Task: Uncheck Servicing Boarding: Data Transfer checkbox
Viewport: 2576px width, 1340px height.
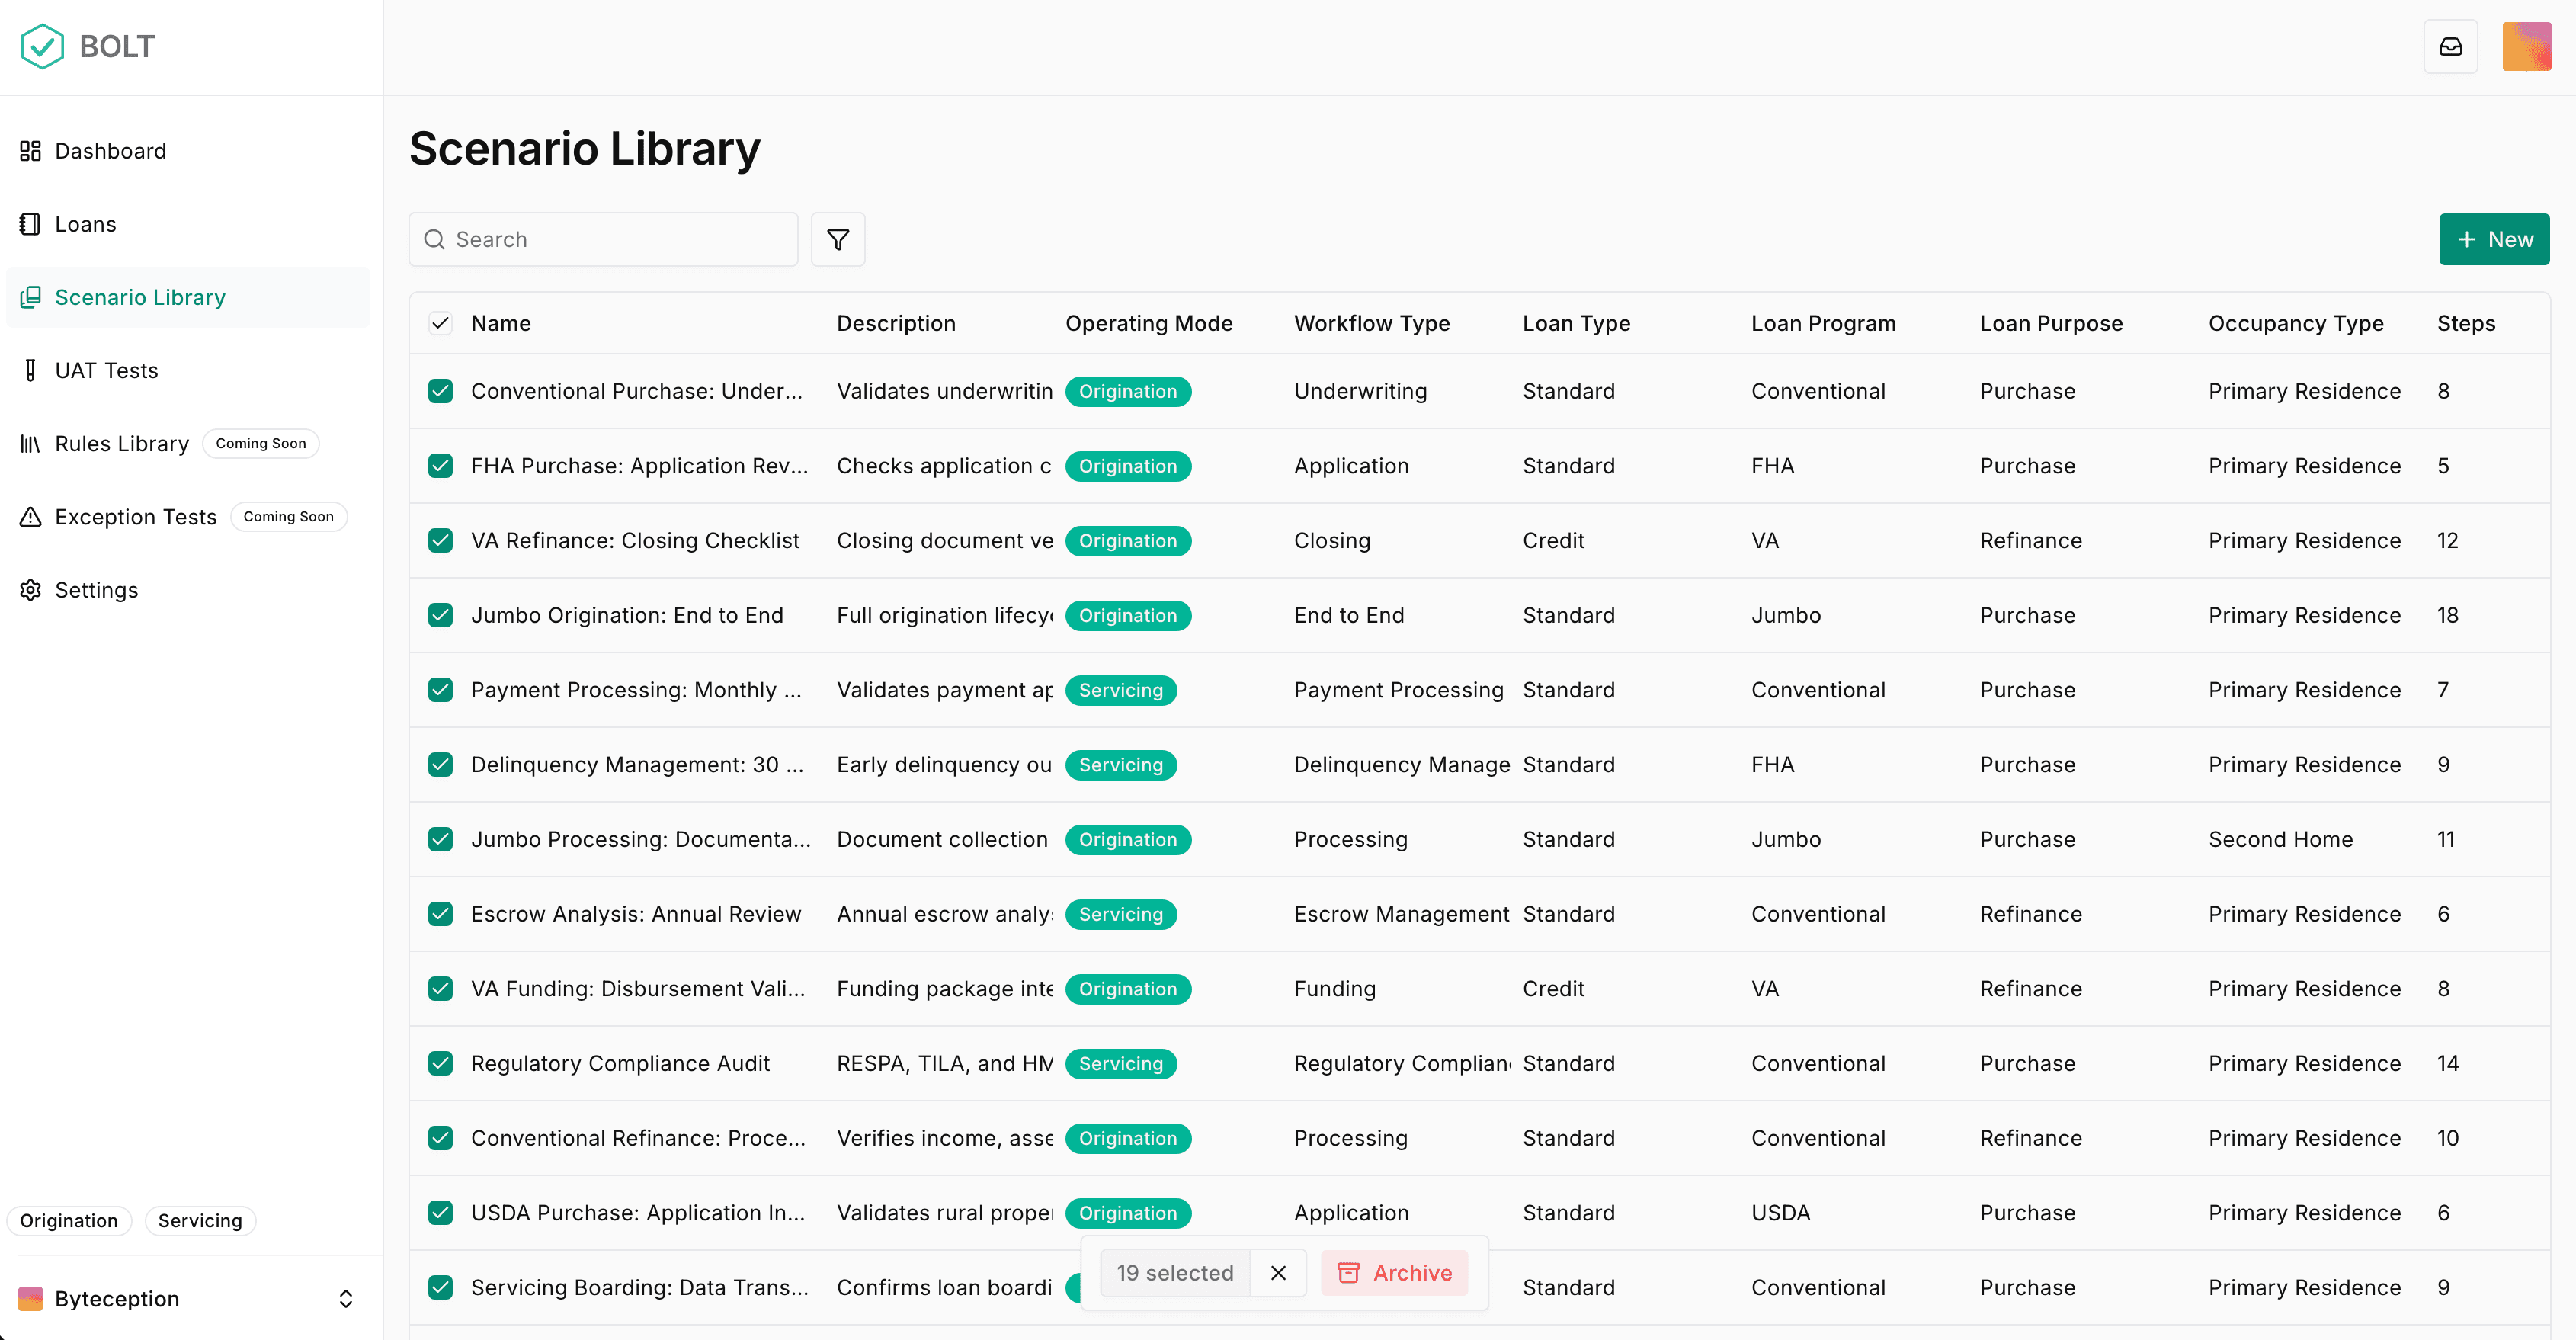Action: coord(440,1287)
